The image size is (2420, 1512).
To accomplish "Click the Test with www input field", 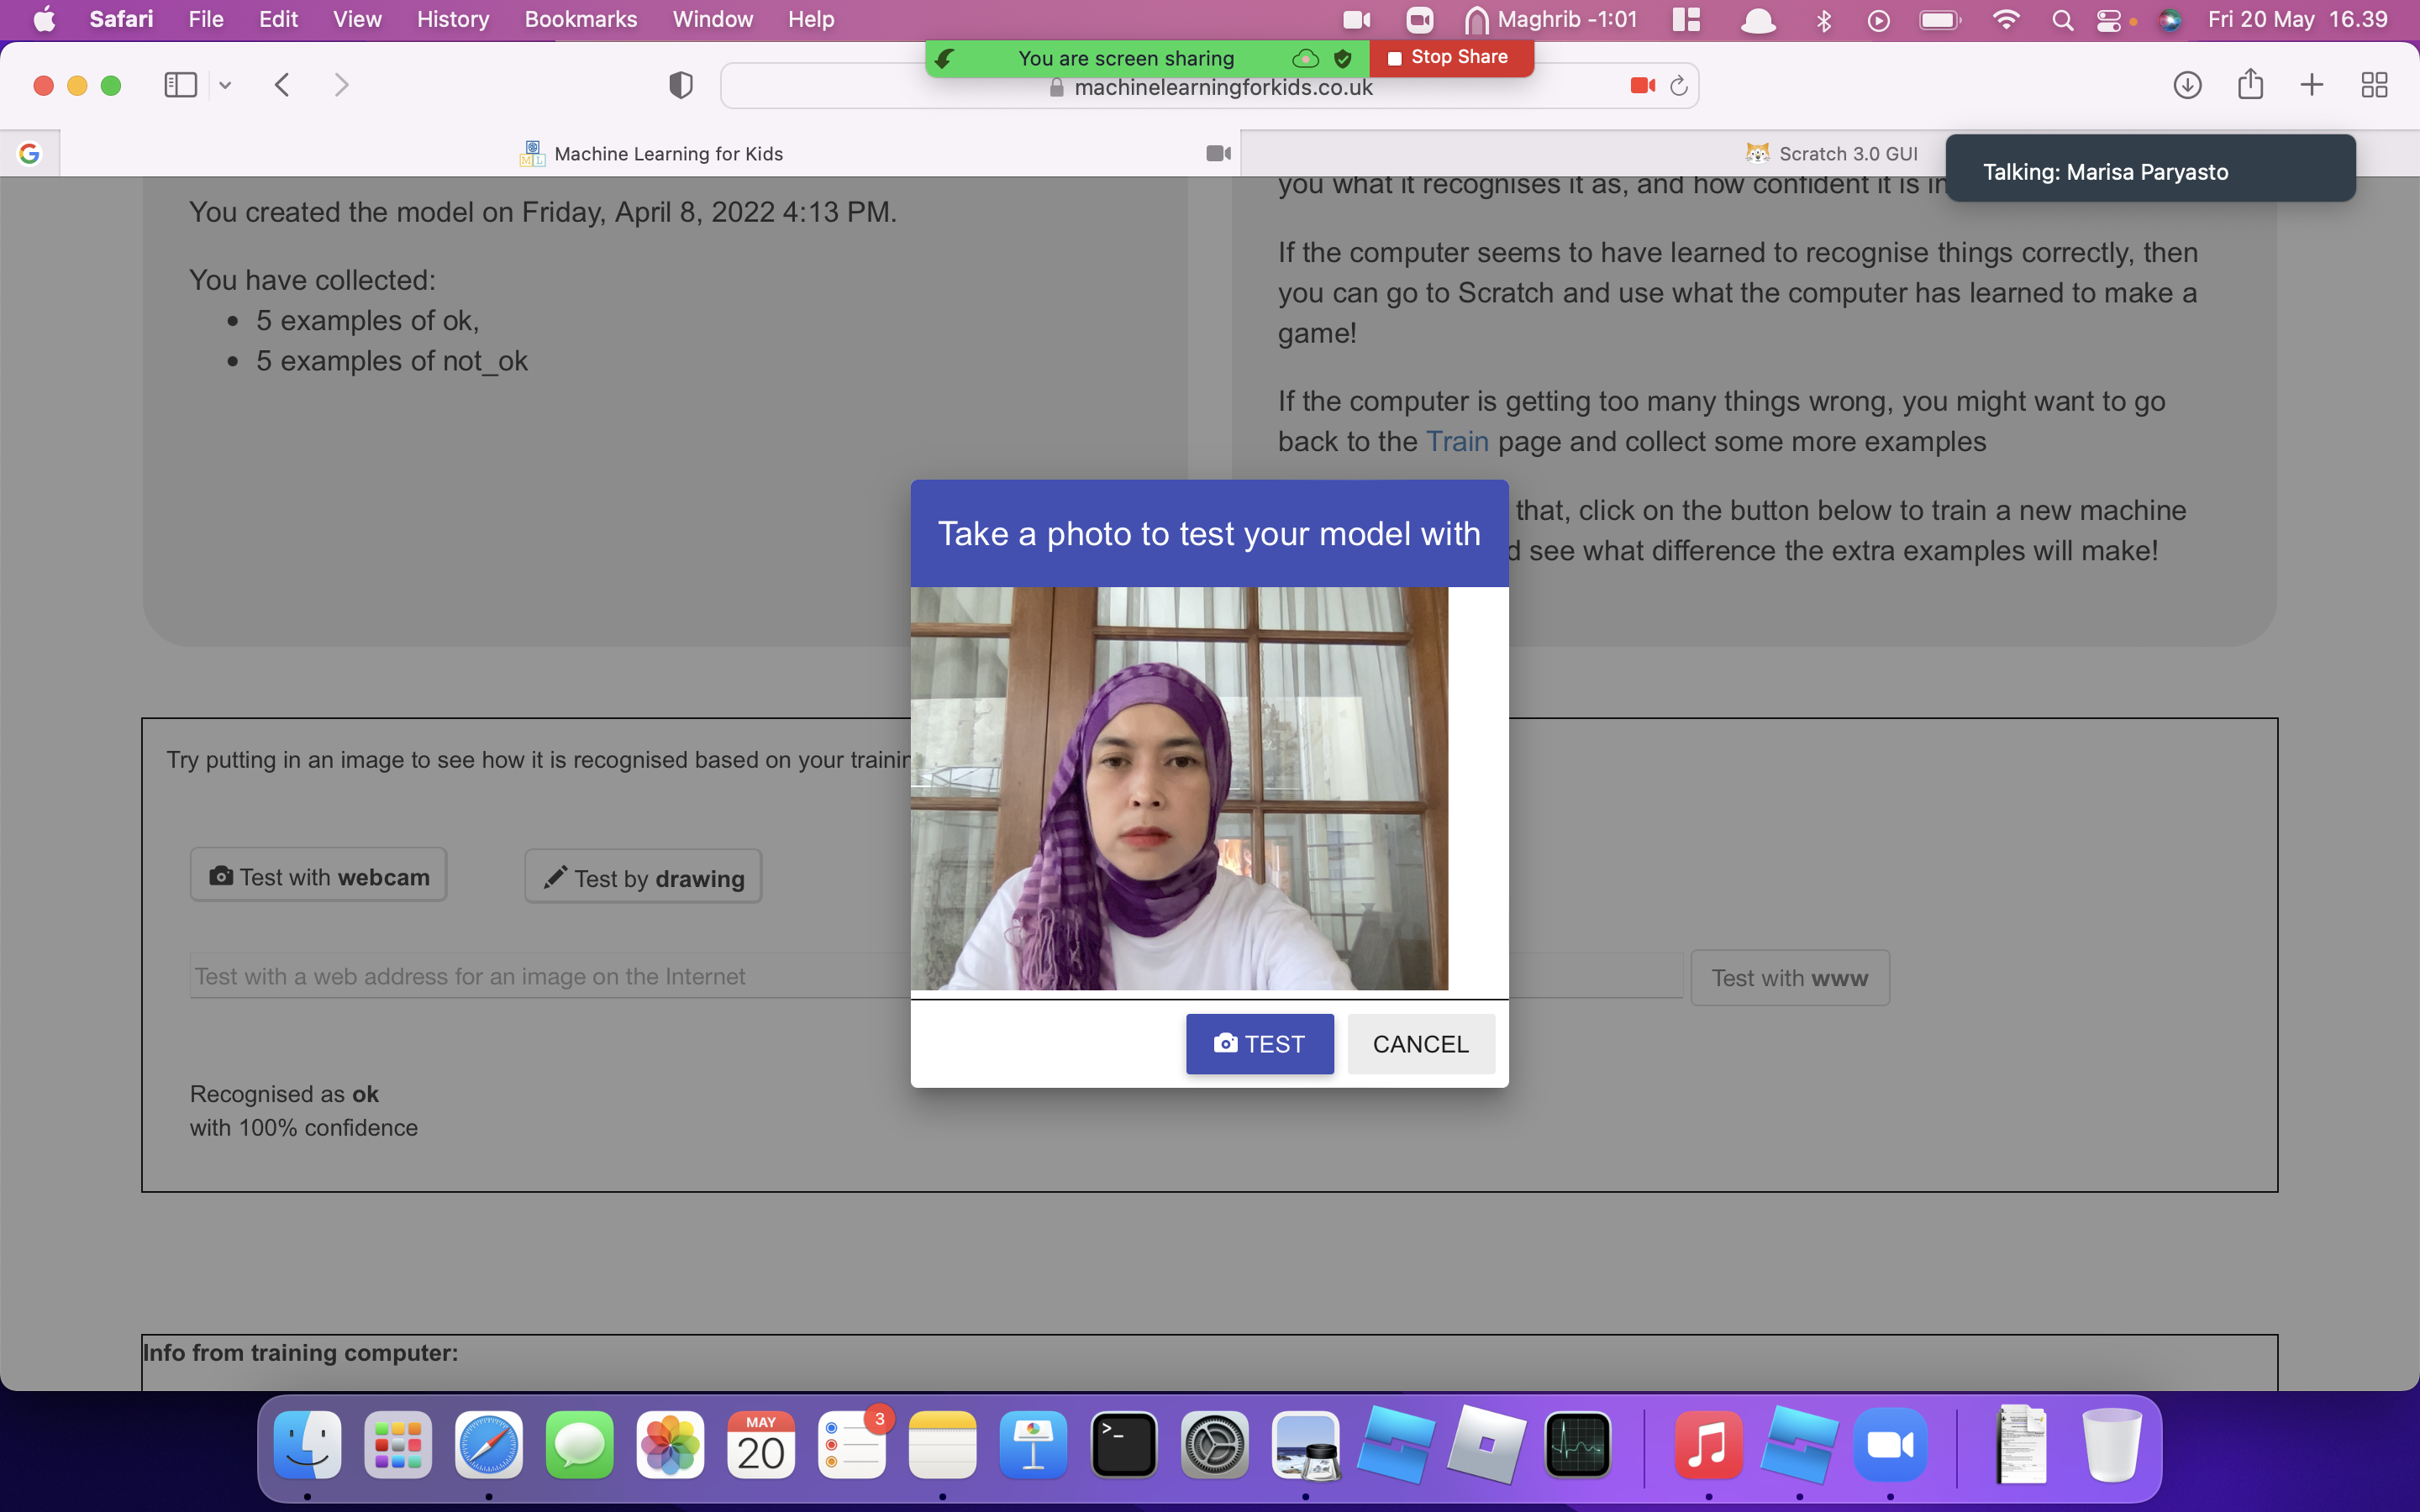I will point(934,975).
